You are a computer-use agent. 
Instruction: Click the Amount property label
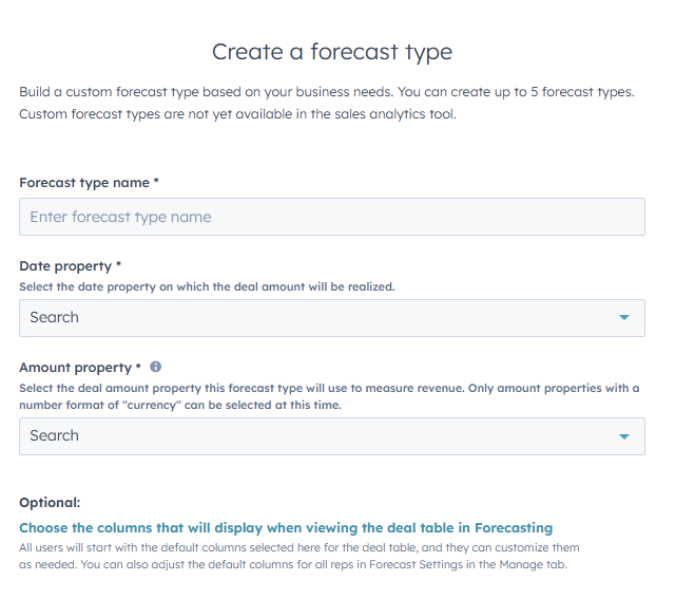click(x=75, y=368)
